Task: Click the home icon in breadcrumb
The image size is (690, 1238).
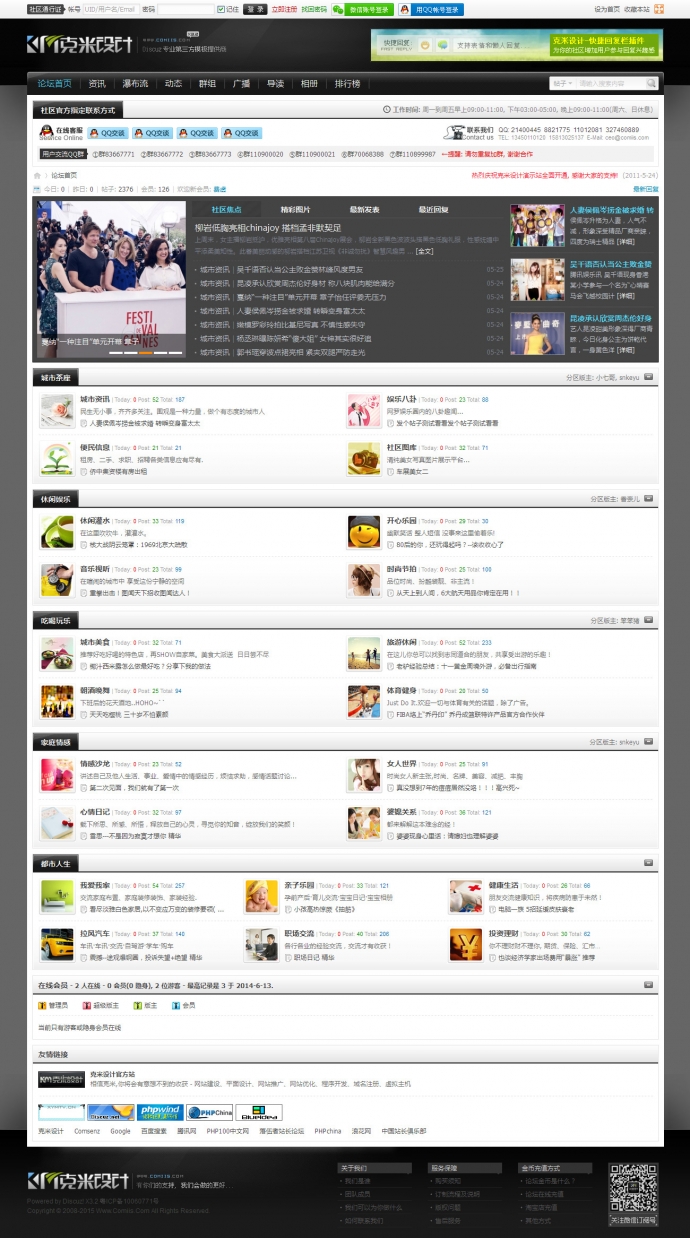Action: 39,175
